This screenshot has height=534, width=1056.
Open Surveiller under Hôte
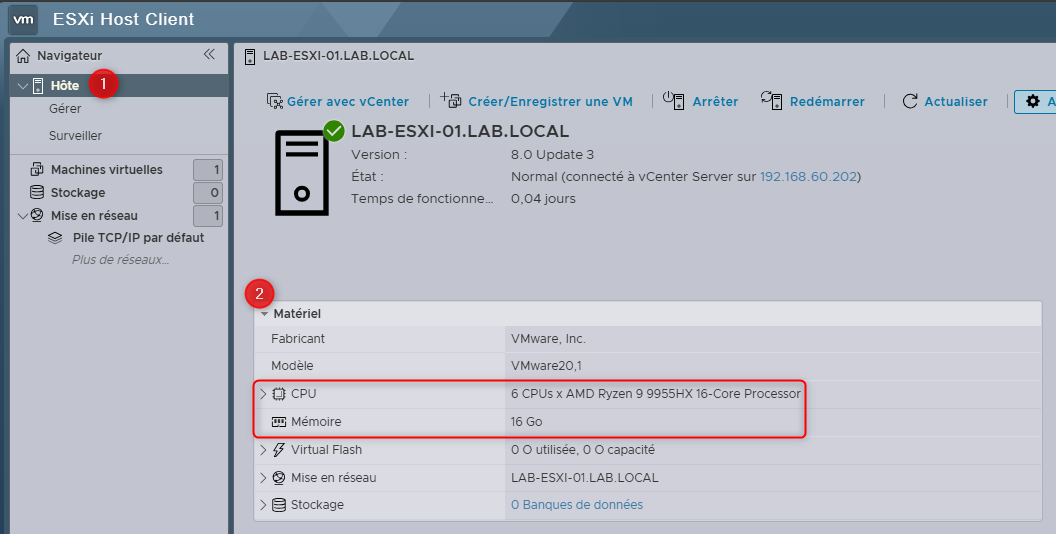(x=75, y=135)
